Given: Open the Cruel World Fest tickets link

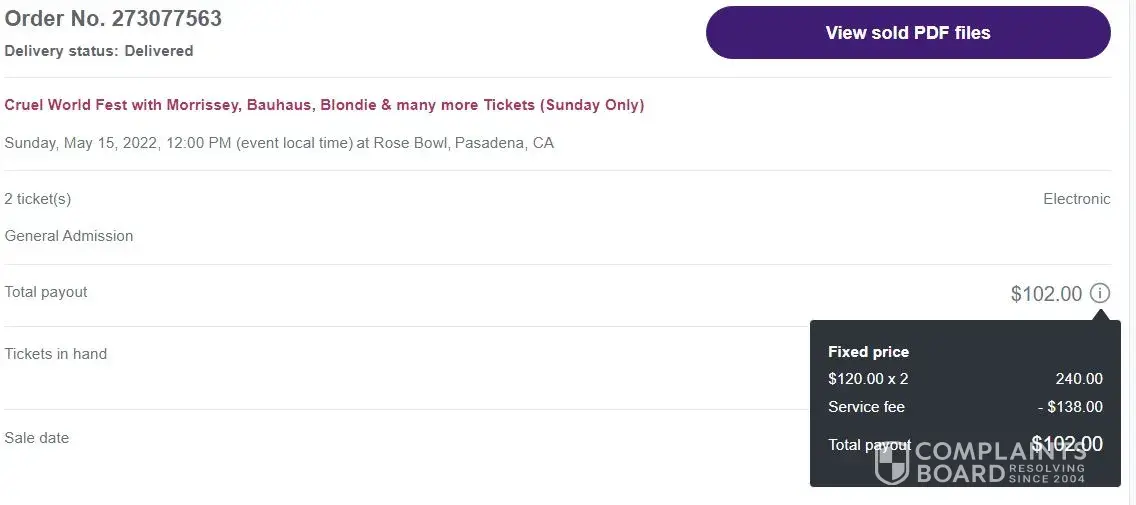Looking at the screenshot, I should 324,105.
